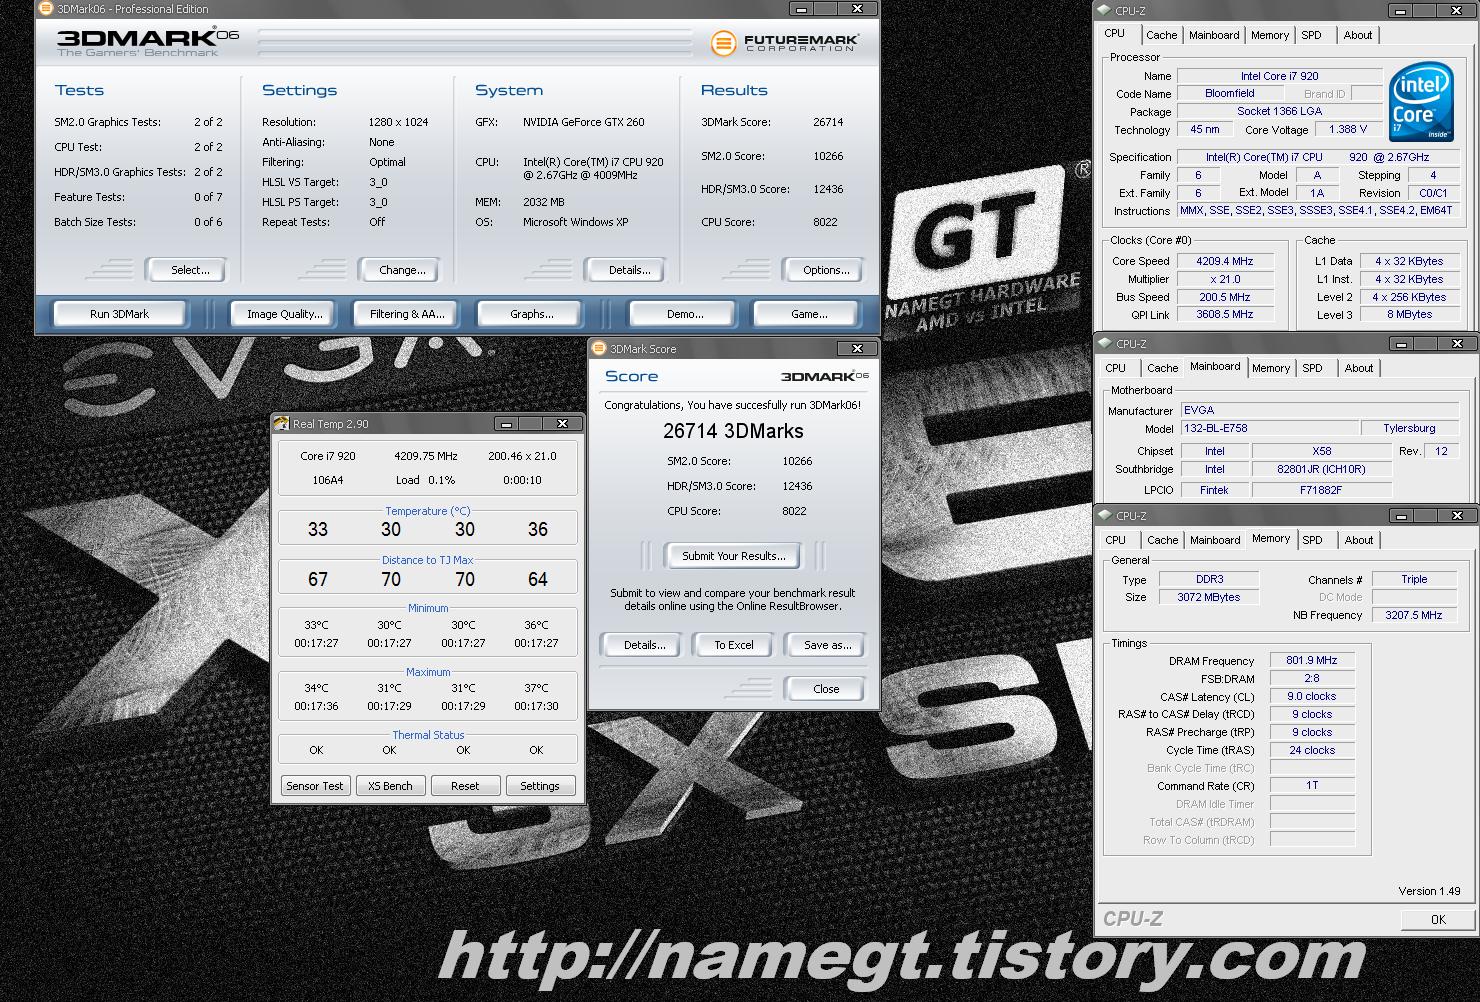Click the Real Temp clock reading 4209.75 MHz
Image resolution: width=1480 pixels, height=1002 pixels.
pos(426,456)
